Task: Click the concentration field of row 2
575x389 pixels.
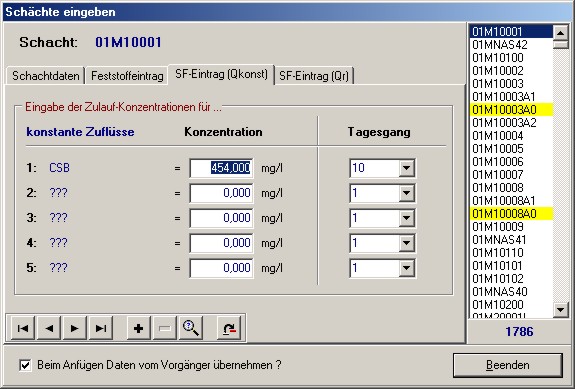Action: coord(221,193)
